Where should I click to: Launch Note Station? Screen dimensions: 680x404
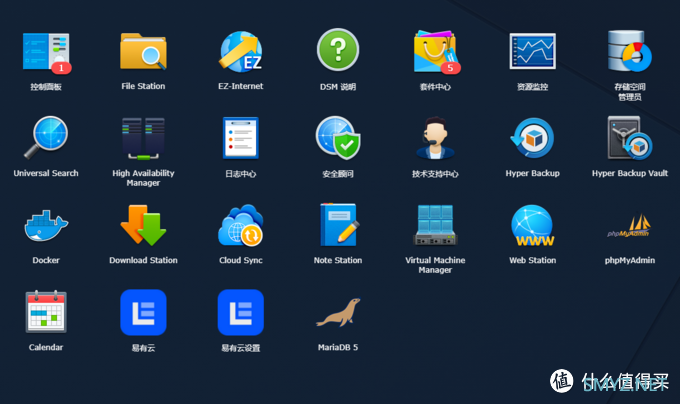(339, 225)
